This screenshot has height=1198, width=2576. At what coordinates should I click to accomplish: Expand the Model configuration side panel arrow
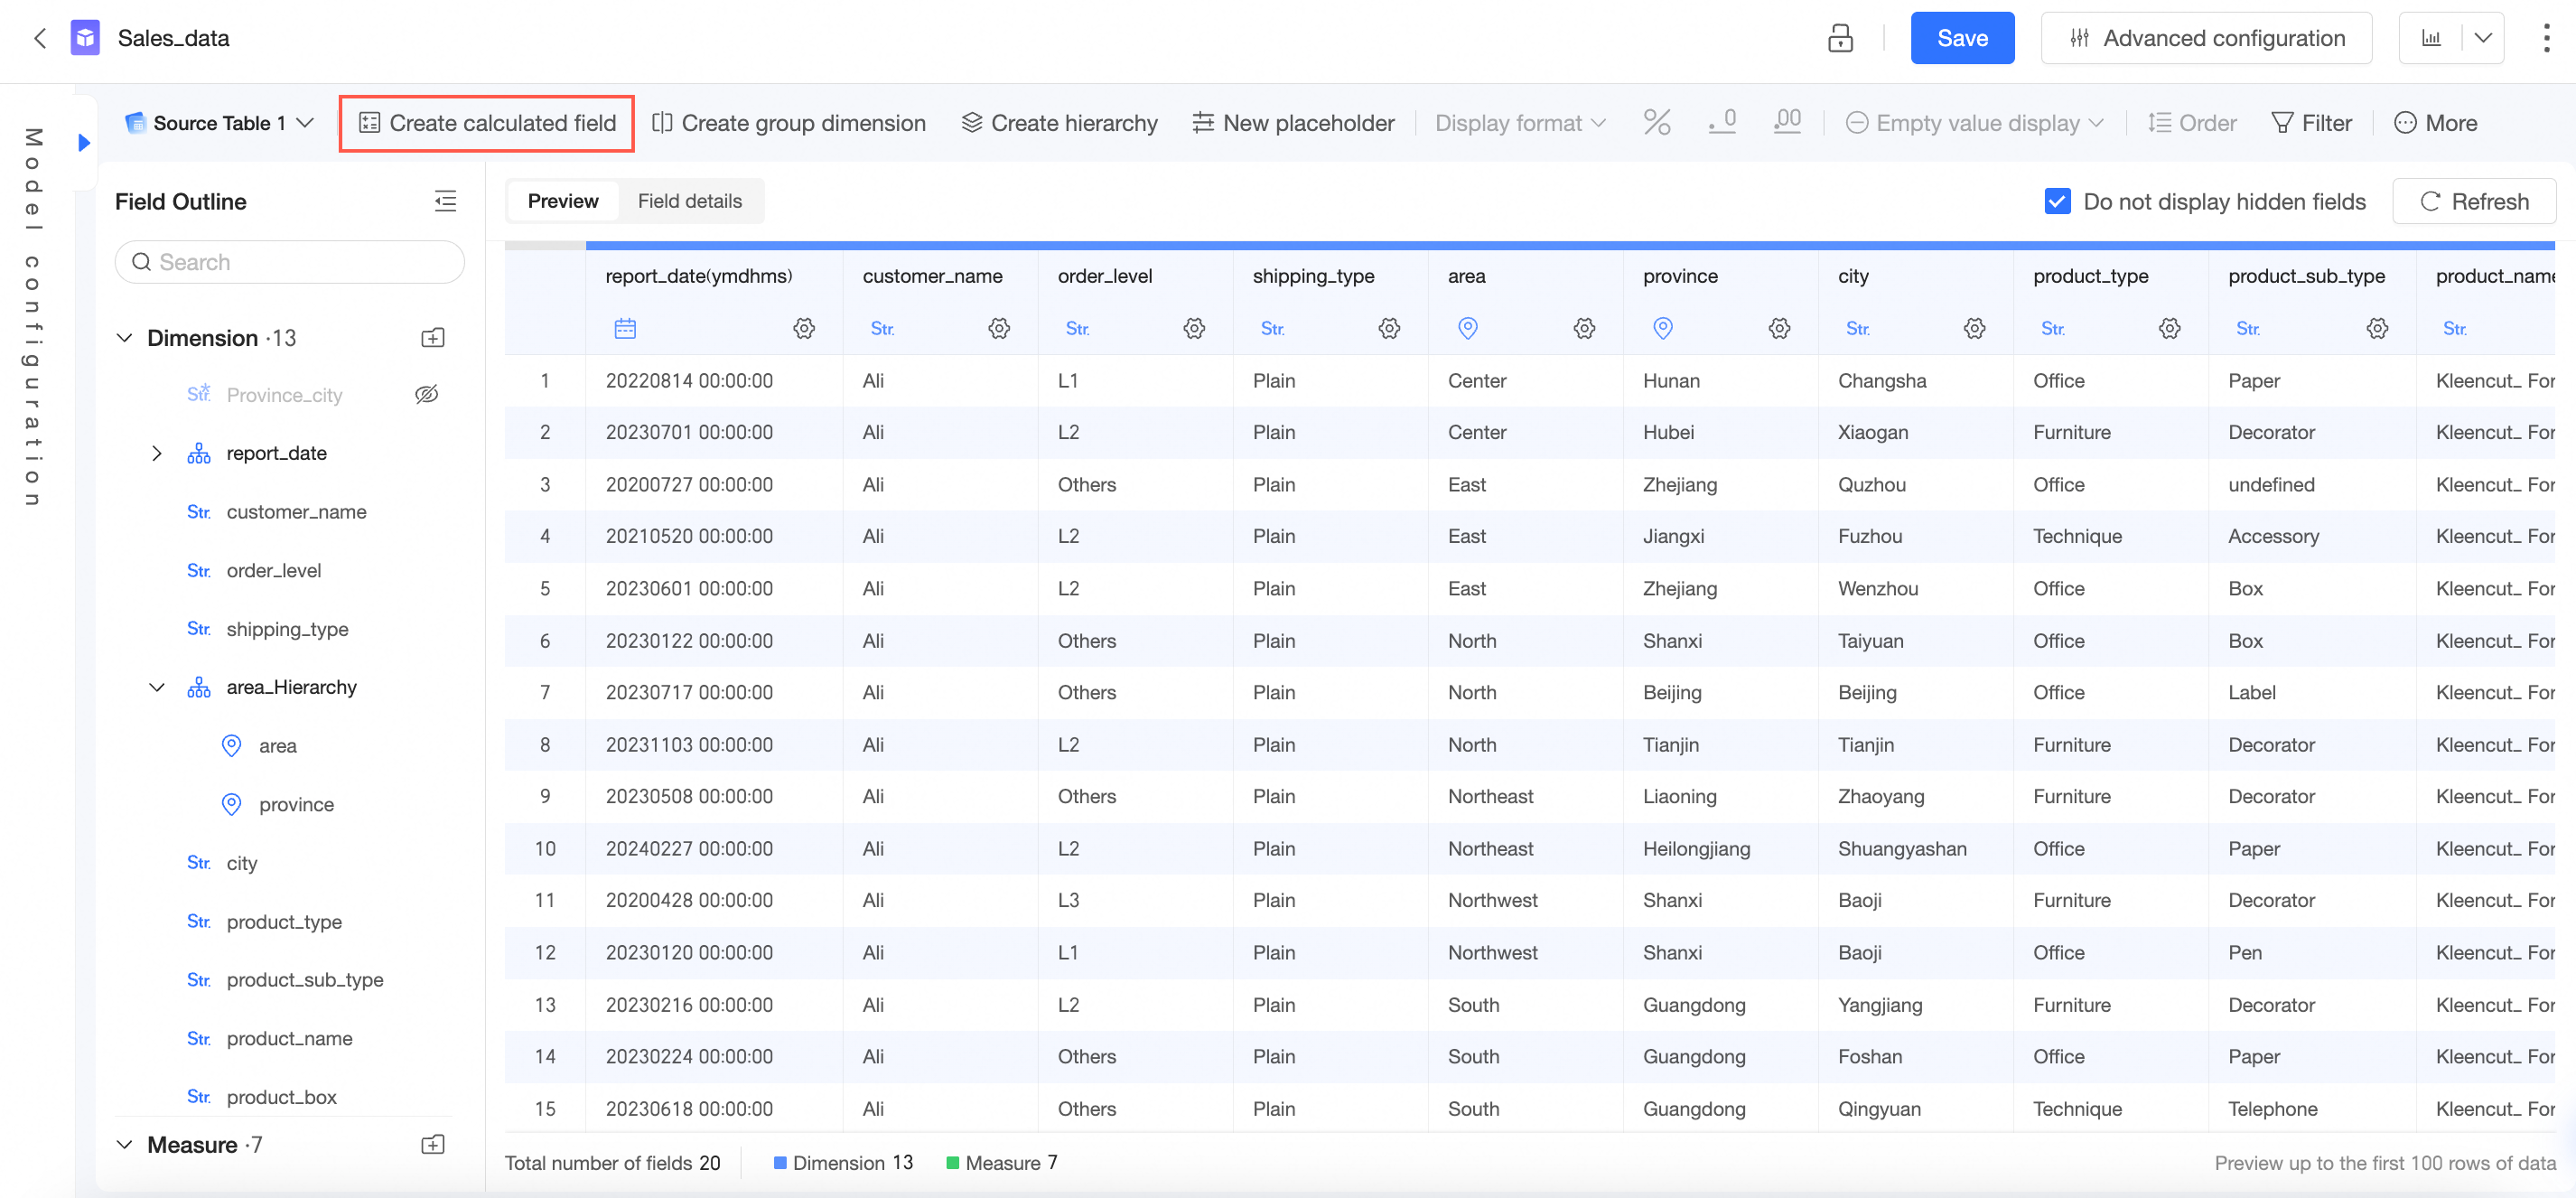85,143
